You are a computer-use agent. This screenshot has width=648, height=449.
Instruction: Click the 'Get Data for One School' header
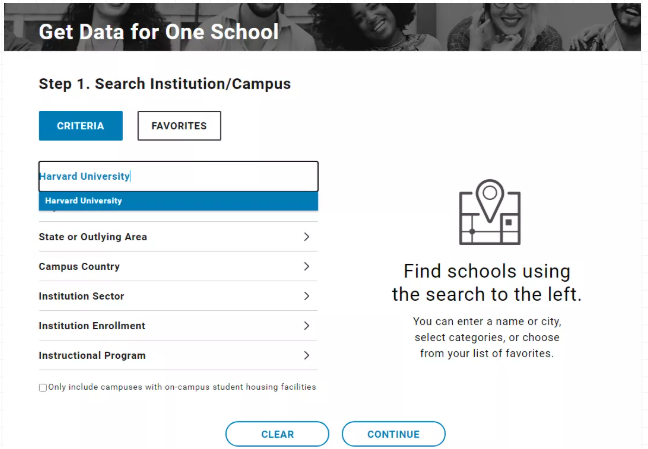(158, 32)
